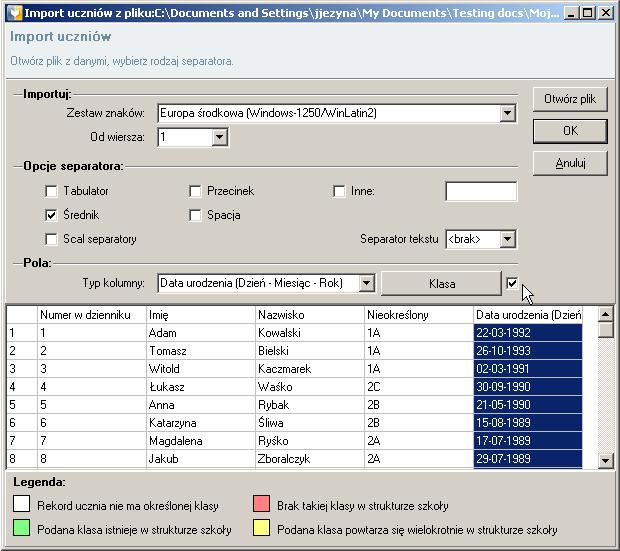Screen dimensions: 620x551
Task: Click the Otwórz plik button
Action: point(570,99)
